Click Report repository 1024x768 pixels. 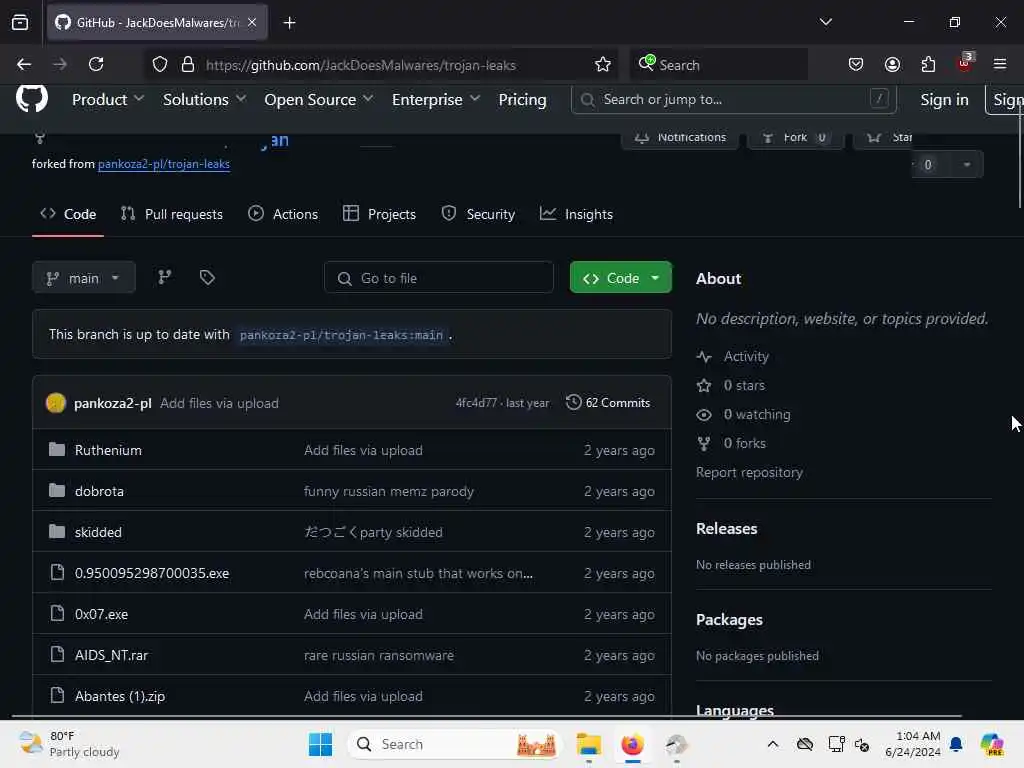[749, 472]
